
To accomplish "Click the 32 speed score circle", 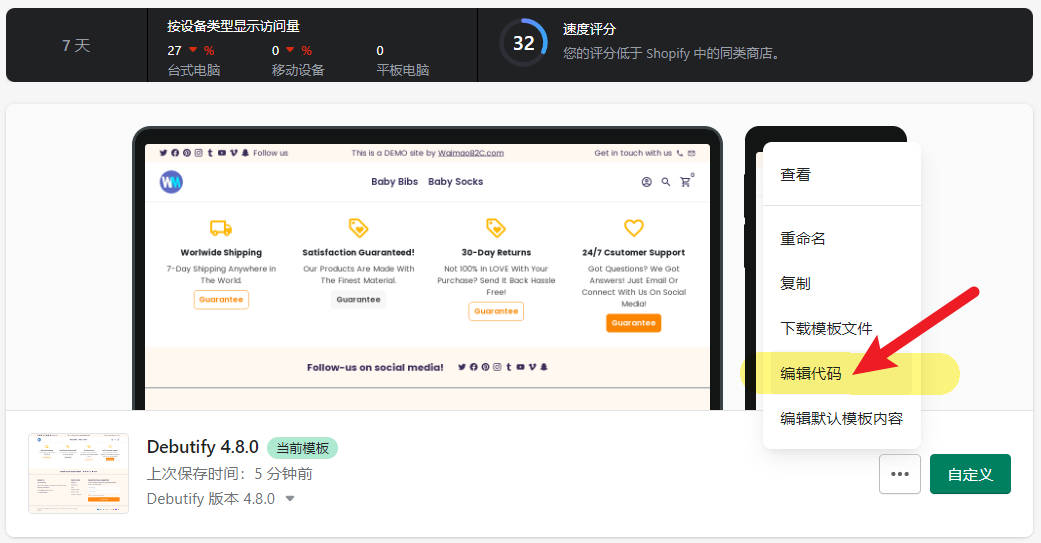I will [523, 43].
